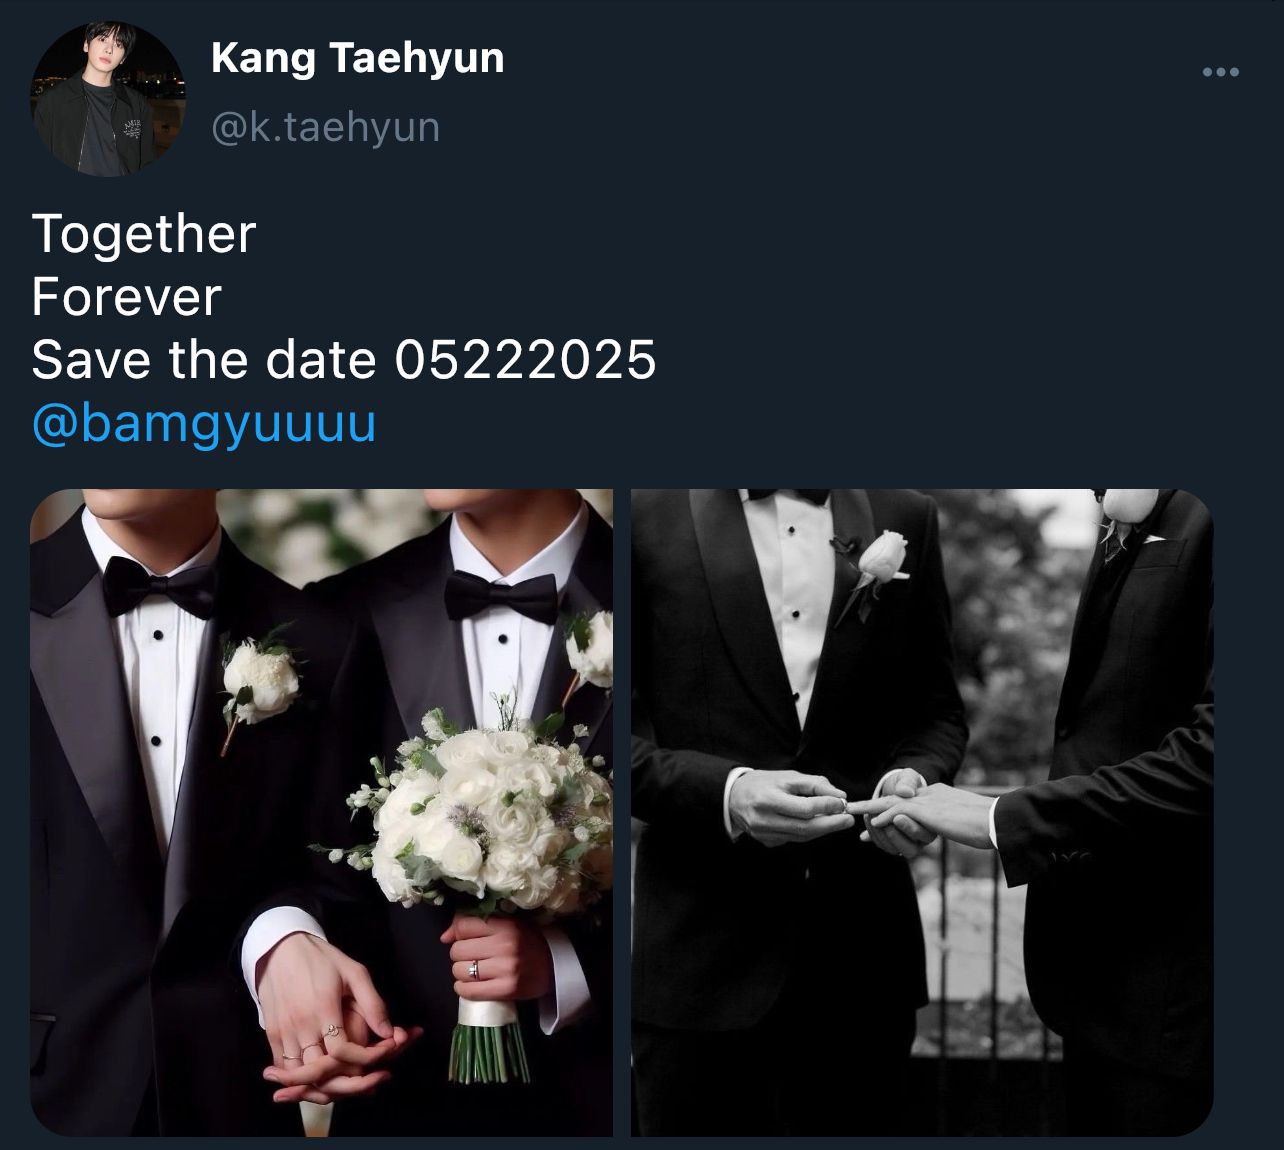Open the Kang Taehyun display name
Viewport: 1284px width, 1150px height.
(x=358, y=58)
